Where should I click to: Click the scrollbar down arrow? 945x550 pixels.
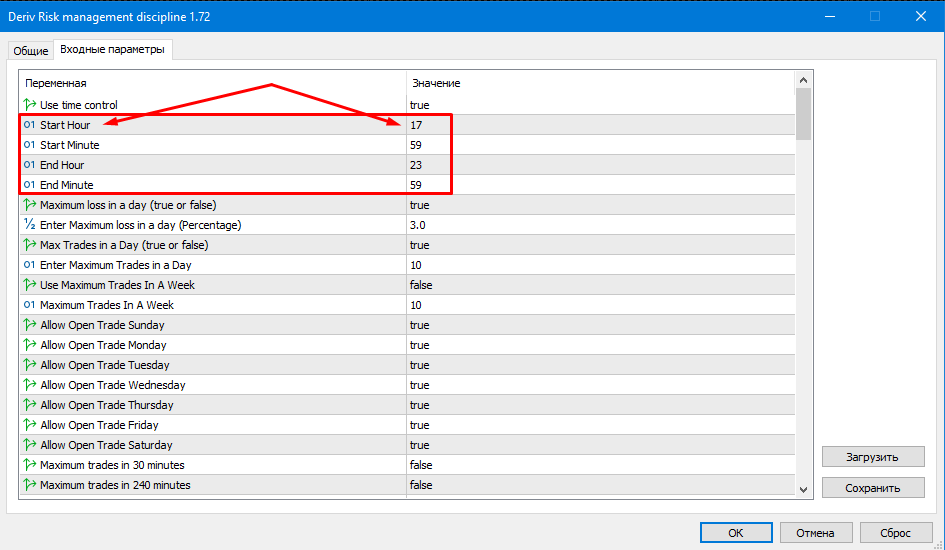(803, 490)
